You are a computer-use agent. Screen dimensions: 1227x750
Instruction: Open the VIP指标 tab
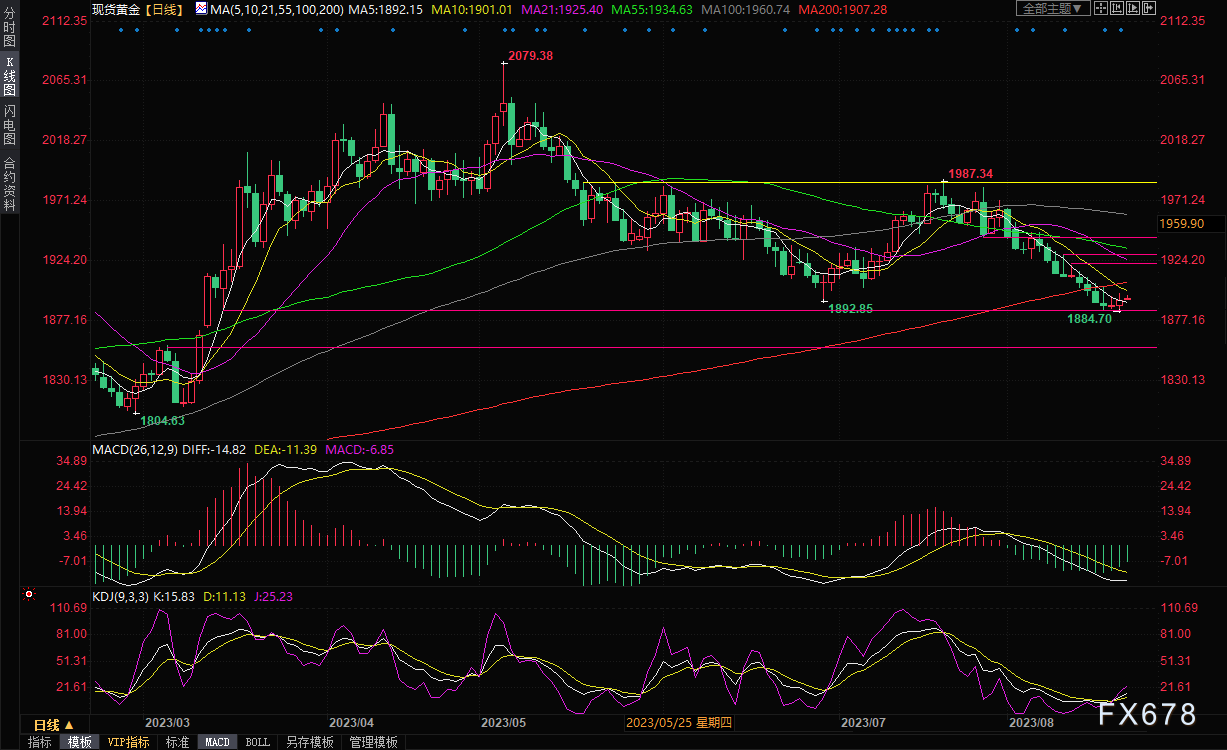(128, 742)
